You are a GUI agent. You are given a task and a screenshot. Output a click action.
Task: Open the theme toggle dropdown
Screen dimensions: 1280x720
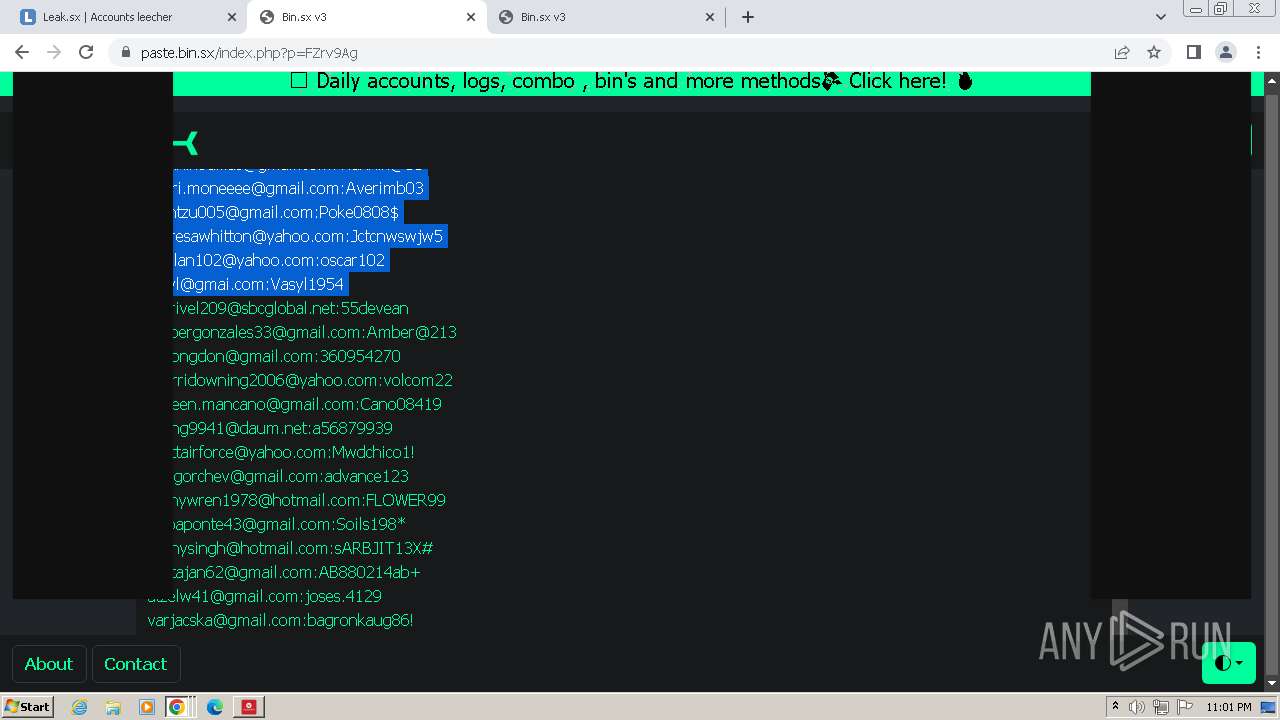coord(1229,663)
